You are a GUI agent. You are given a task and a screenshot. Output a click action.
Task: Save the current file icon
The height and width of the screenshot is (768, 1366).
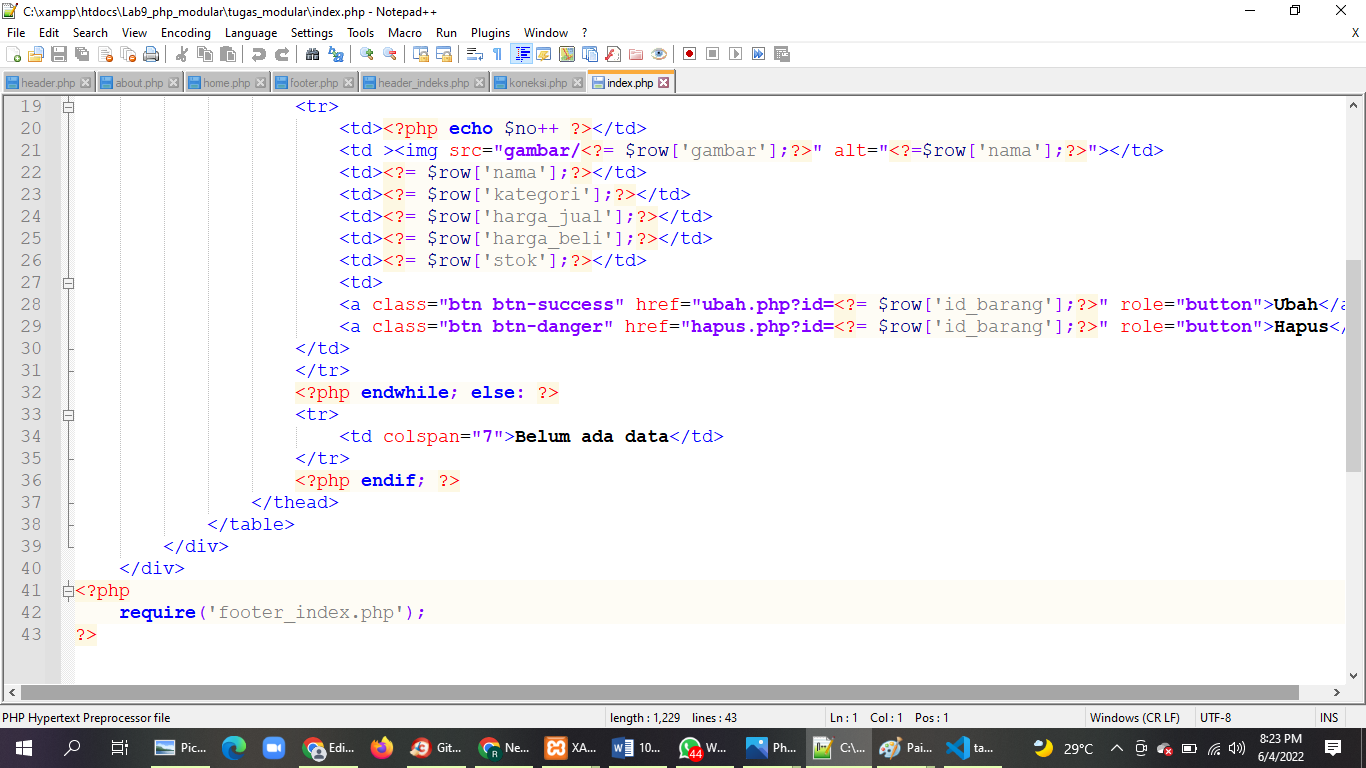point(59,54)
